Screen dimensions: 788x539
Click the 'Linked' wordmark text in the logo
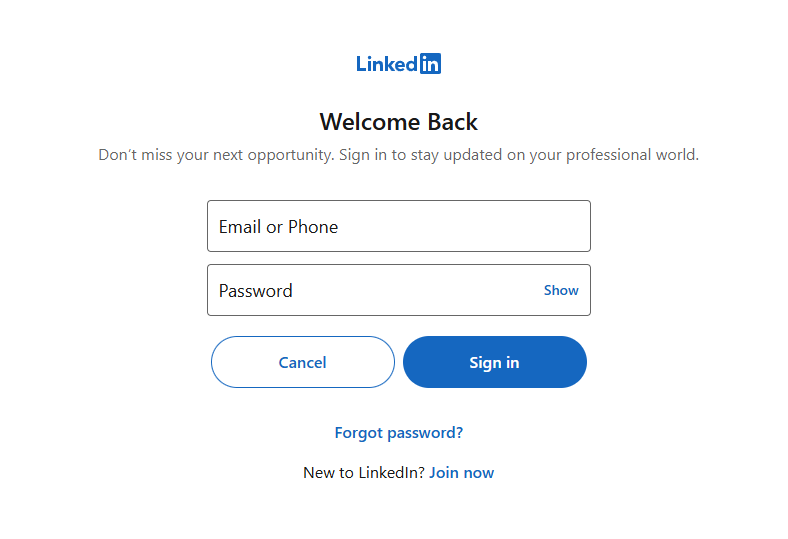[x=387, y=64]
